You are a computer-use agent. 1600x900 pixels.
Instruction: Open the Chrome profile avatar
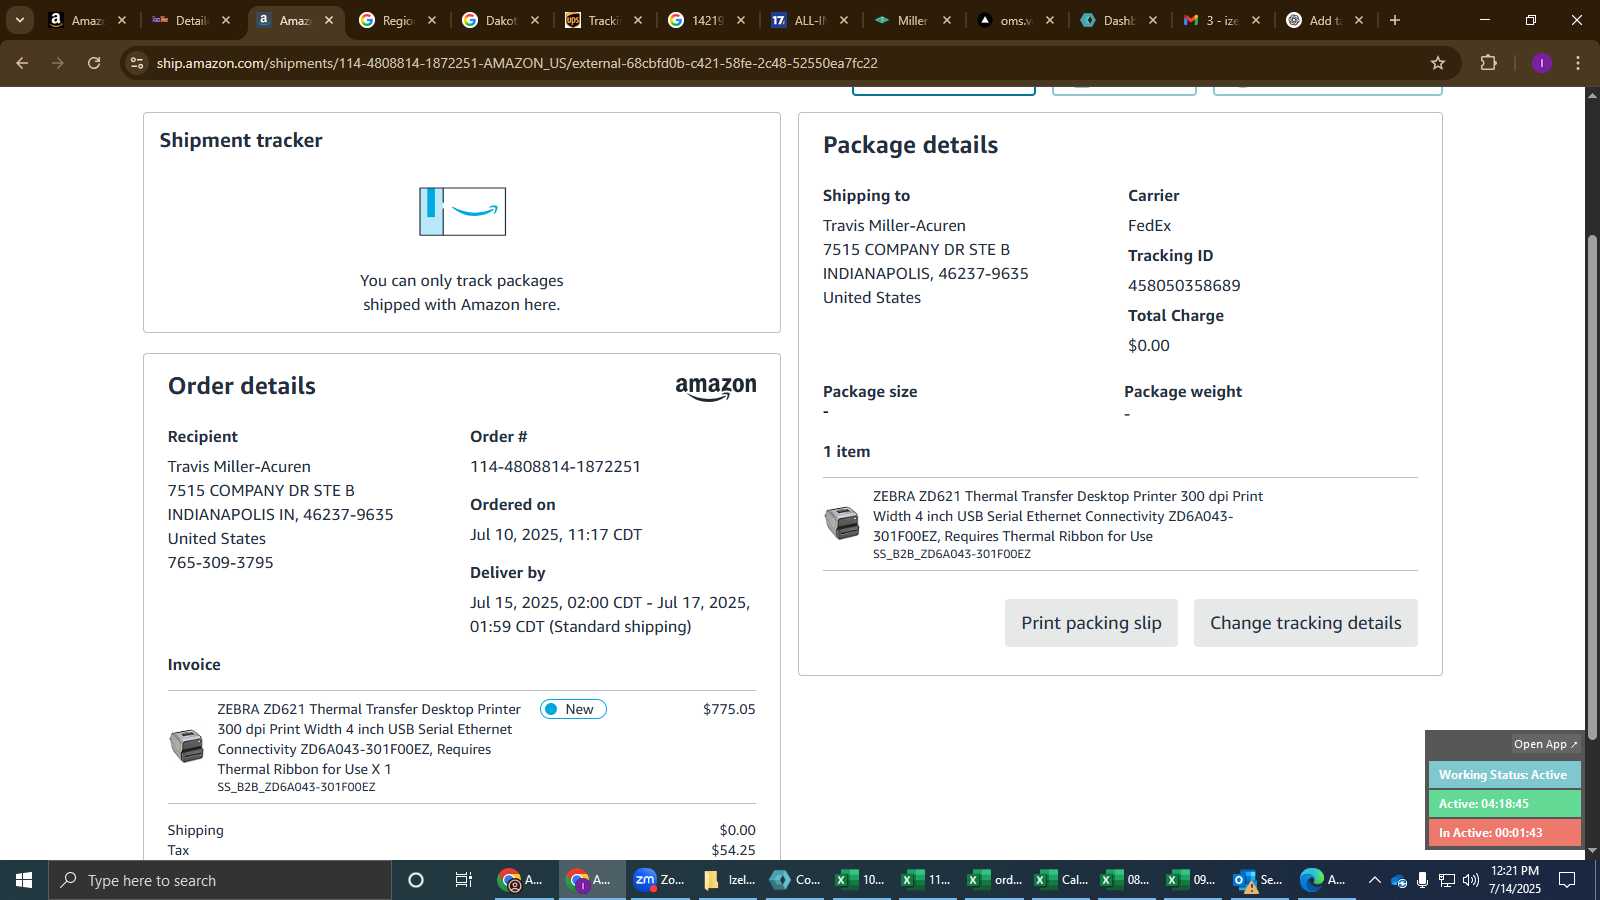[1541, 63]
